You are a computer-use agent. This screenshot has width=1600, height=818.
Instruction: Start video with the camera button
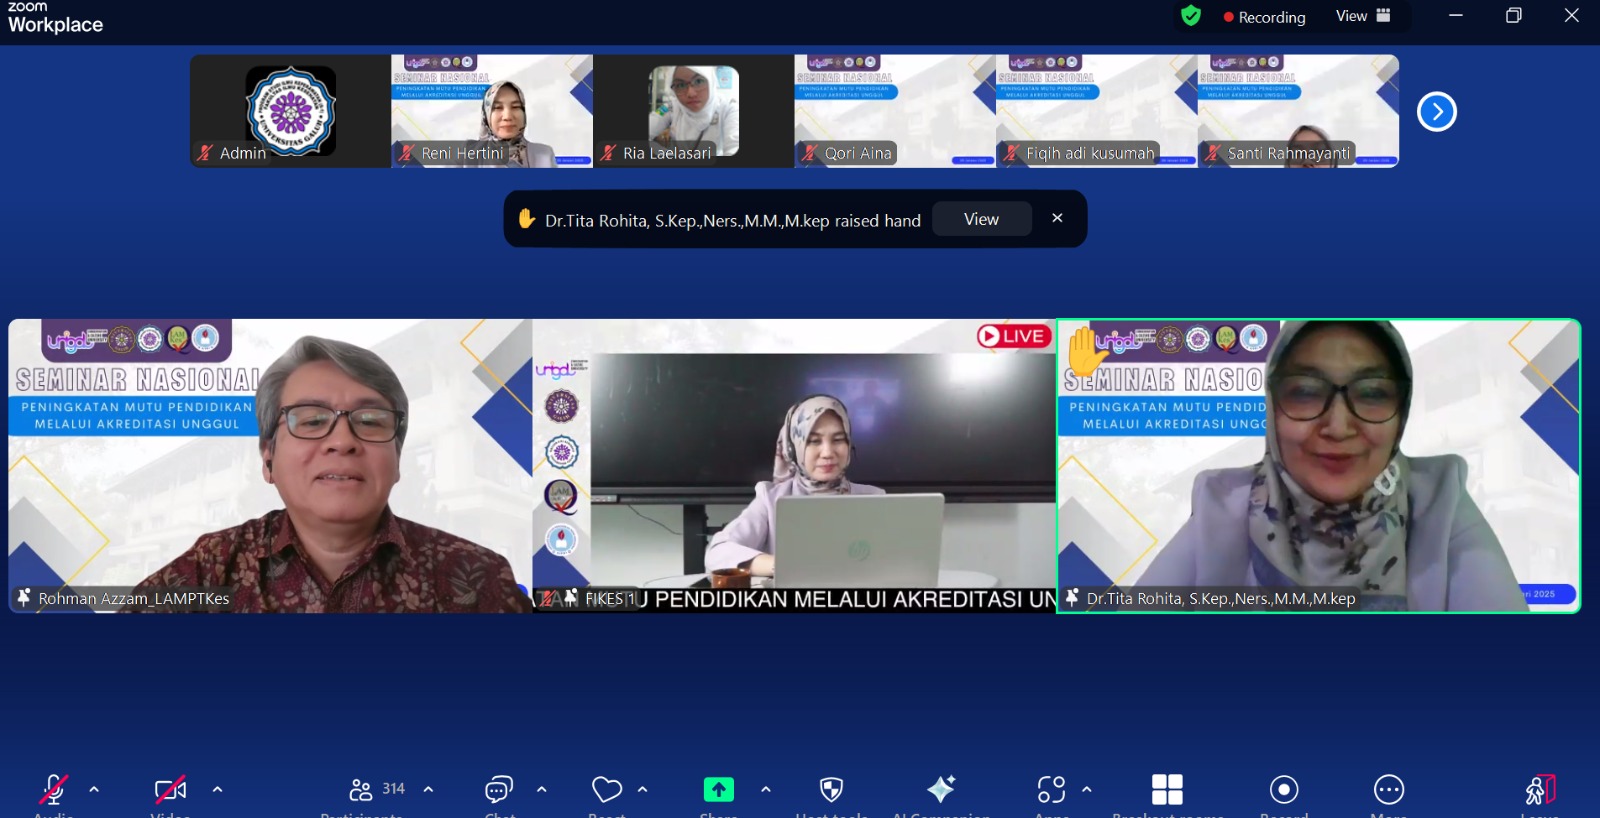tap(170, 790)
